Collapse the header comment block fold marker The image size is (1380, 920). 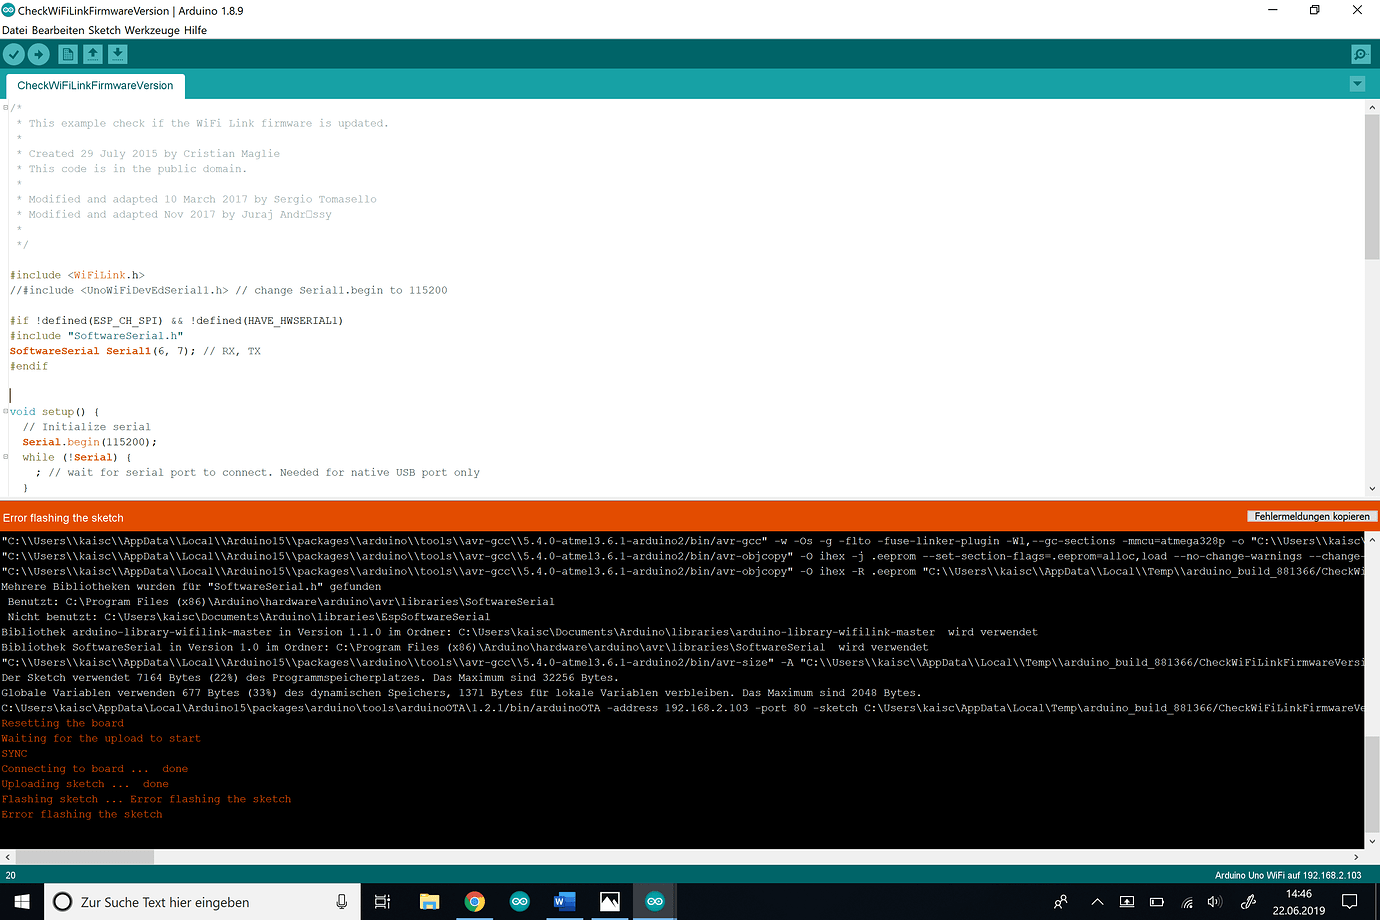coord(5,105)
